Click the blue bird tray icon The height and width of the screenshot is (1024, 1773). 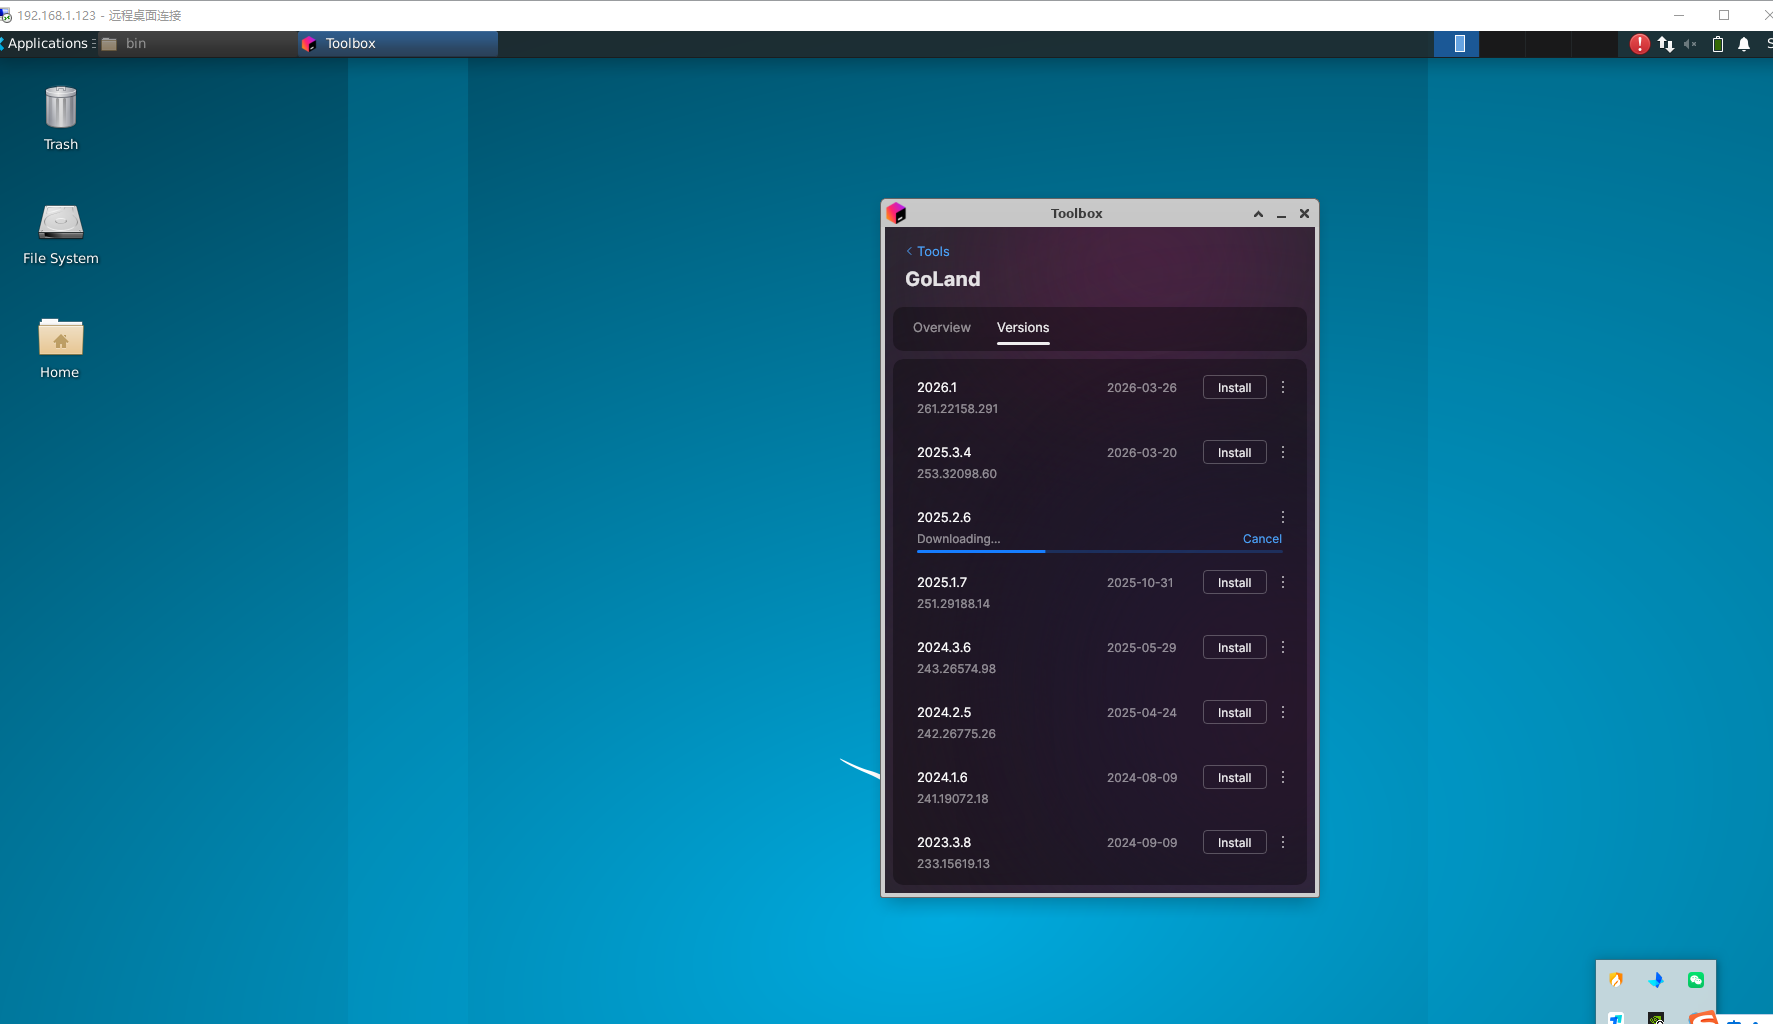(x=1656, y=980)
